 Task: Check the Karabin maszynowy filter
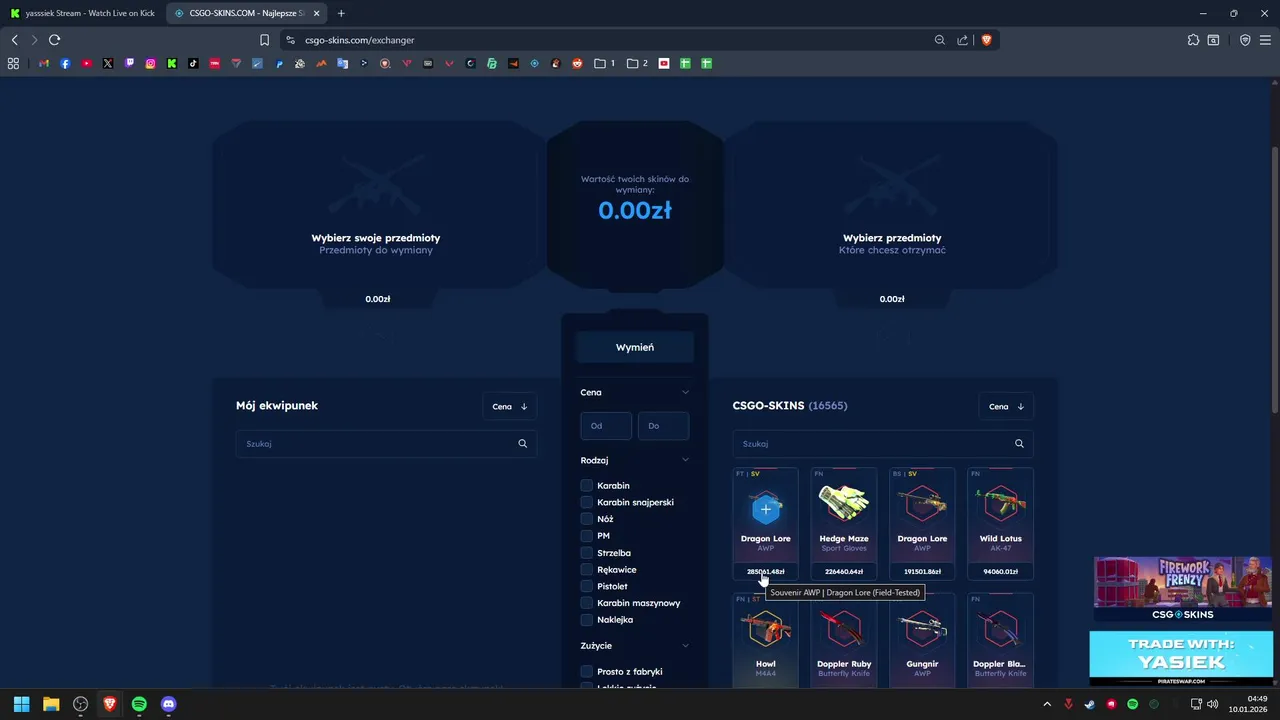point(587,603)
